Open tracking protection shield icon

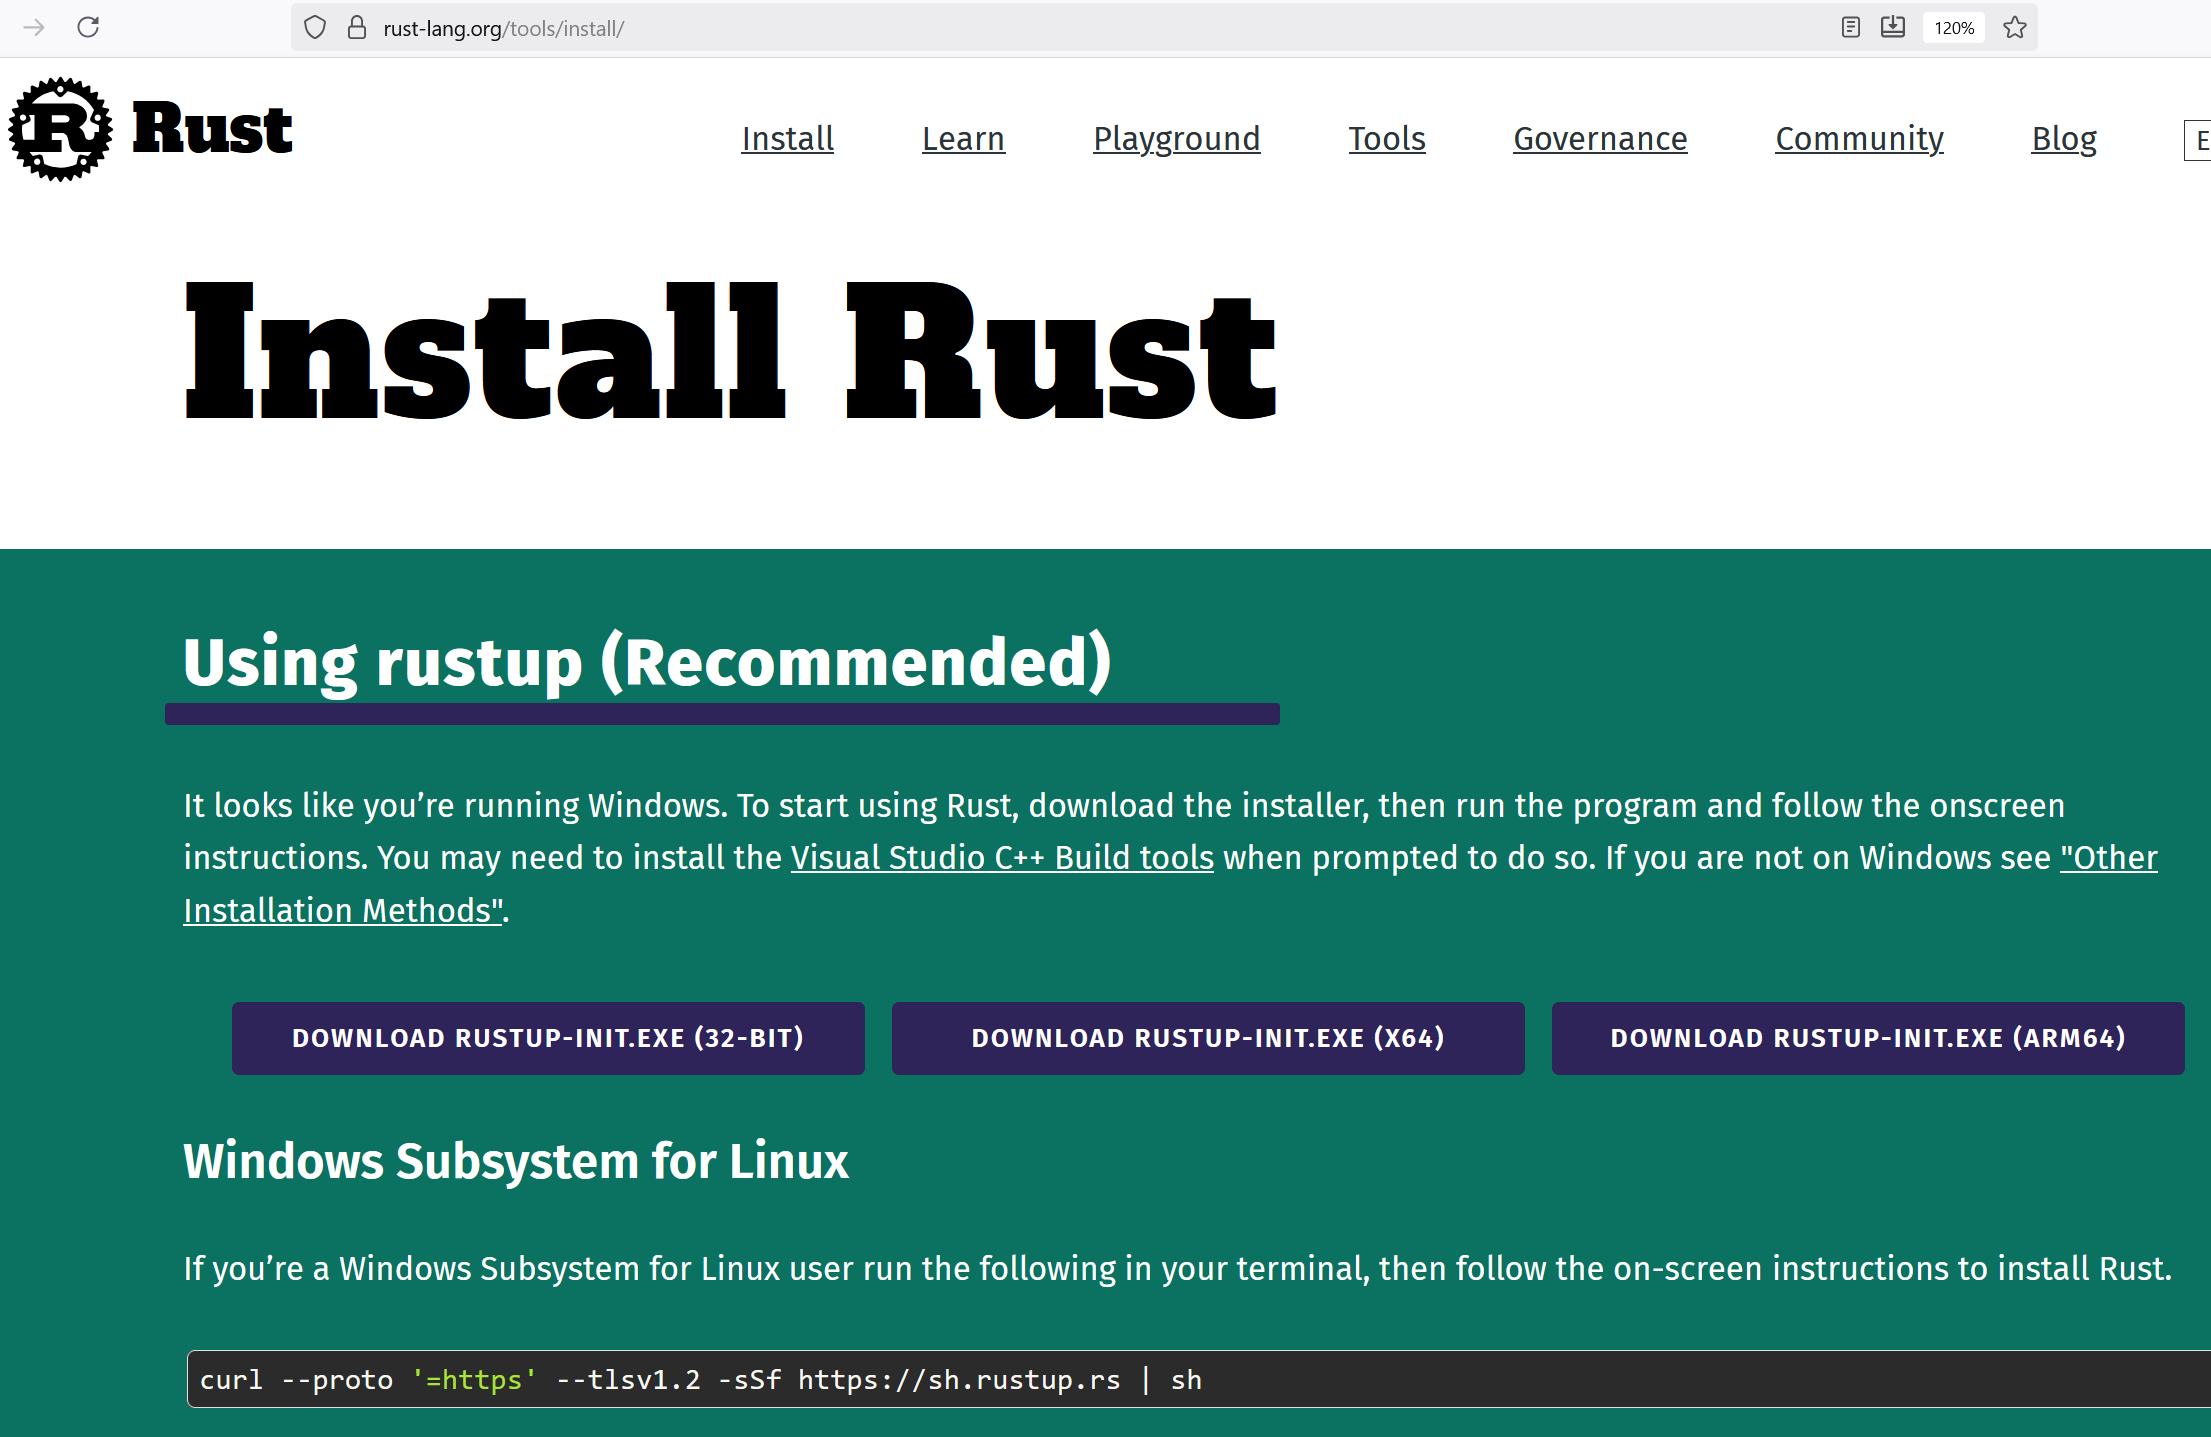pos(315,28)
